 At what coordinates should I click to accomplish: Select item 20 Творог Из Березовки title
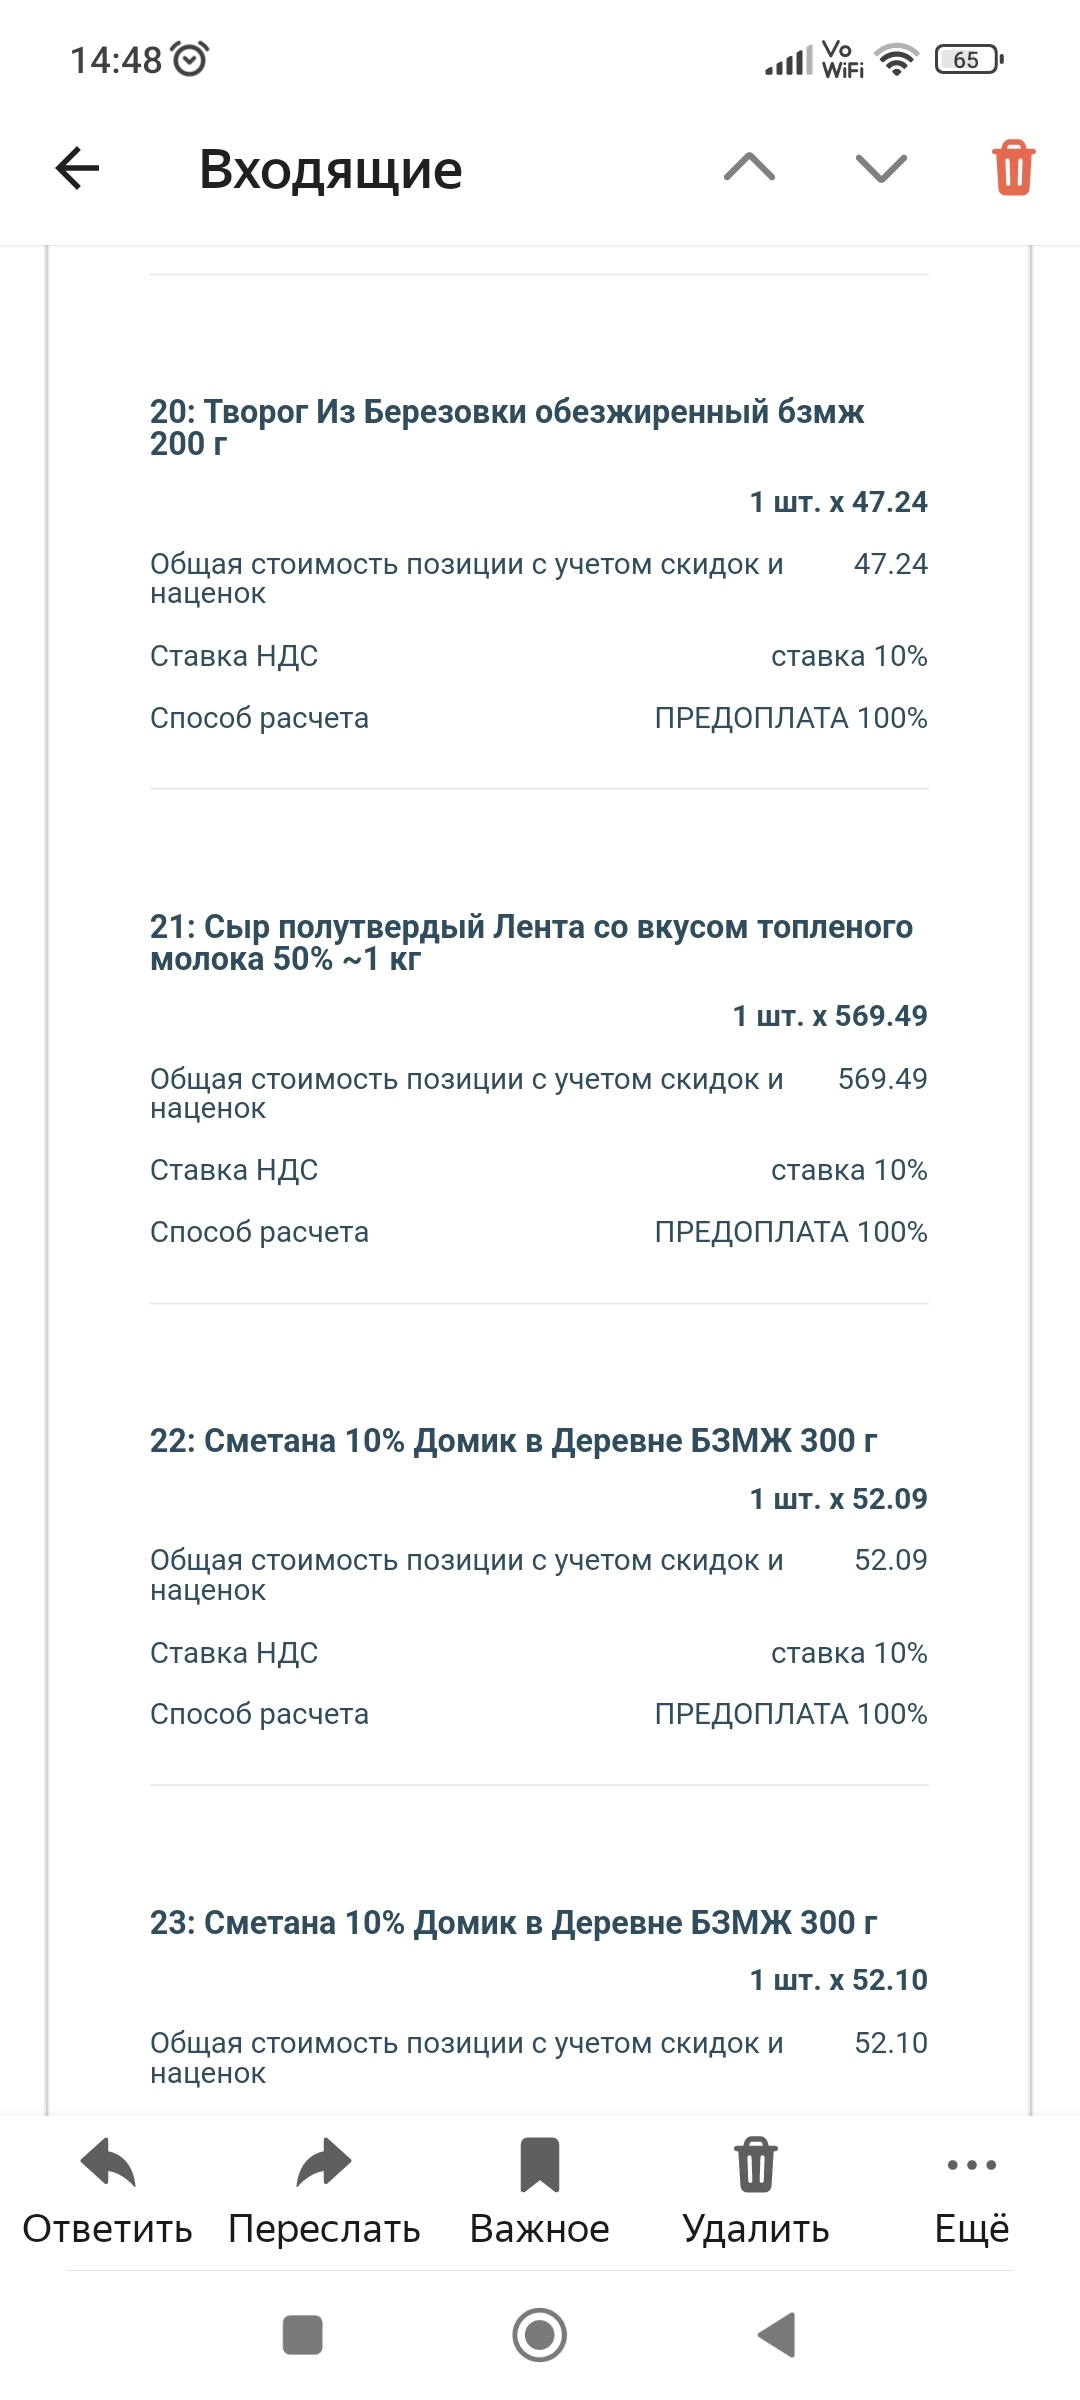(507, 427)
